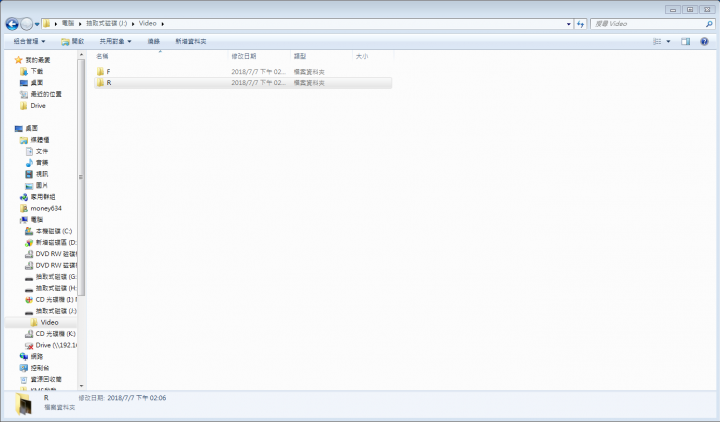Refresh the folder with the refresh button

coord(581,24)
